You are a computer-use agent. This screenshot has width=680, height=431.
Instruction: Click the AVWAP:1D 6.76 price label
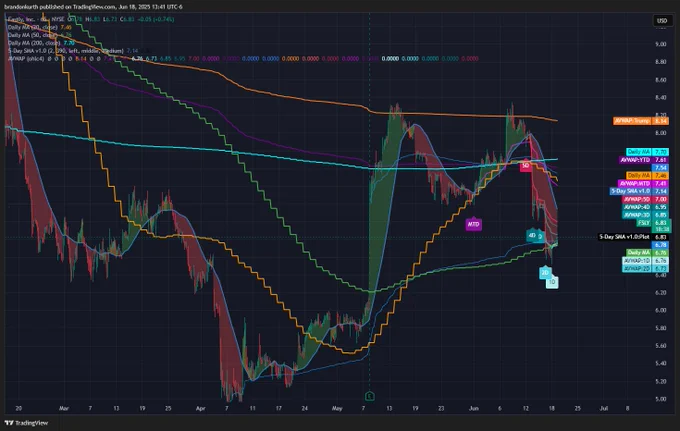645,261
